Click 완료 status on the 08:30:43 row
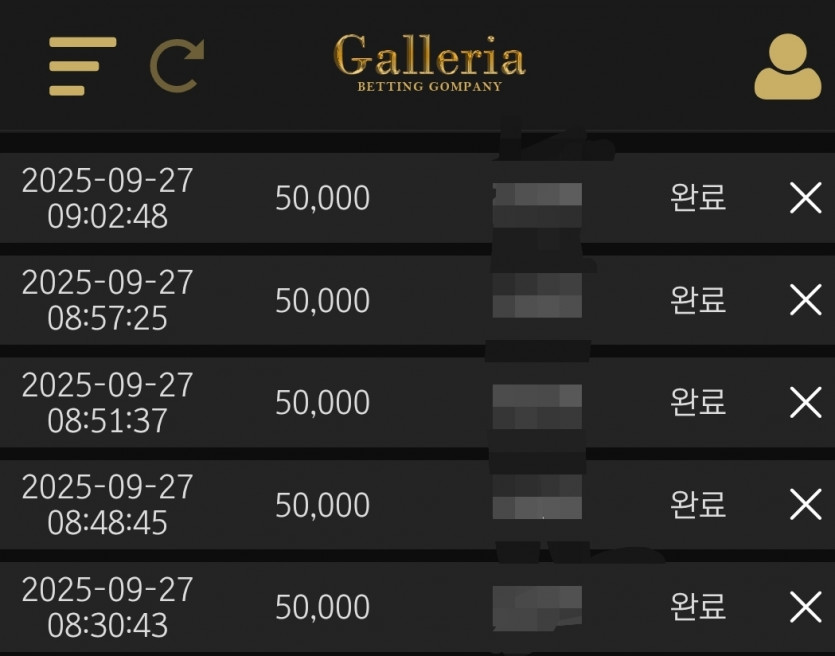 tap(698, 606)
